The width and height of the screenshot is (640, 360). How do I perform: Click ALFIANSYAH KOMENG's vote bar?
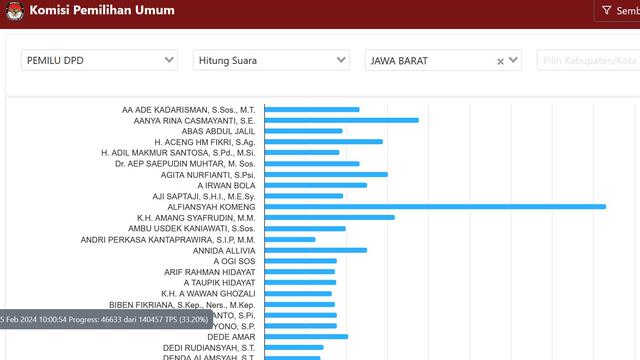pos(435,207)
